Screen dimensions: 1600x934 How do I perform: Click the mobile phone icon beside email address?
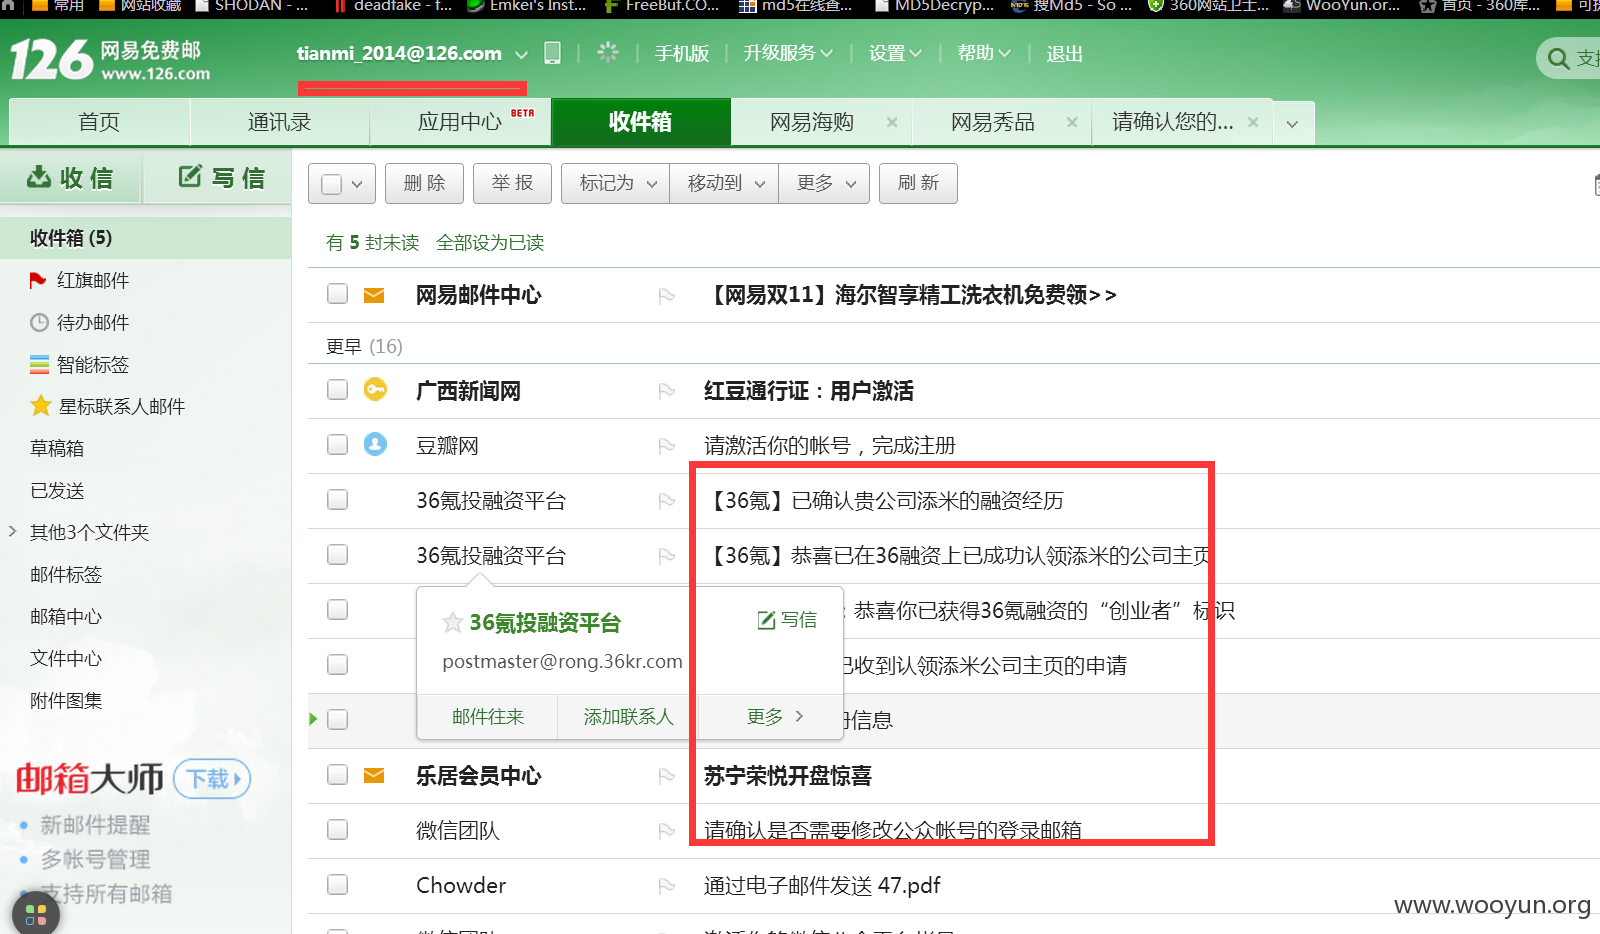point(552,53)
